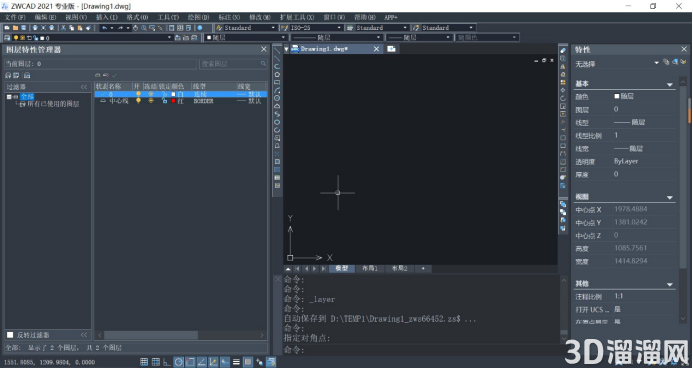Collapse the 全部 filter tree node
Image resolution: width=693 pixels, height=368 pixels.
coord(9,97)
